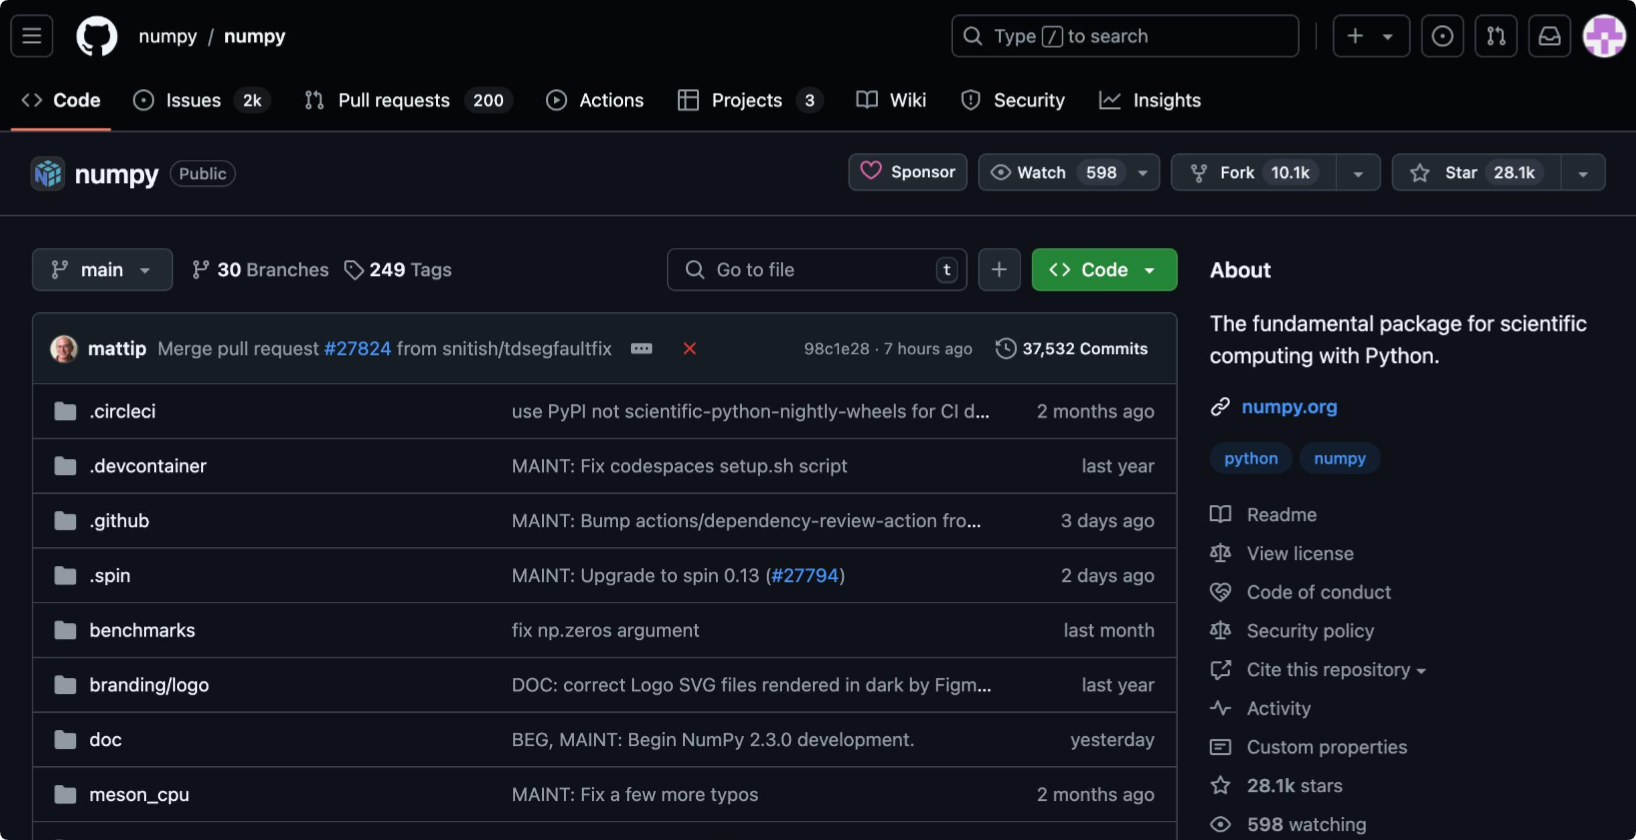The height and width of the screenshot is (840, 1636).
Task: Focus the Go to file field
Action: 817,270
